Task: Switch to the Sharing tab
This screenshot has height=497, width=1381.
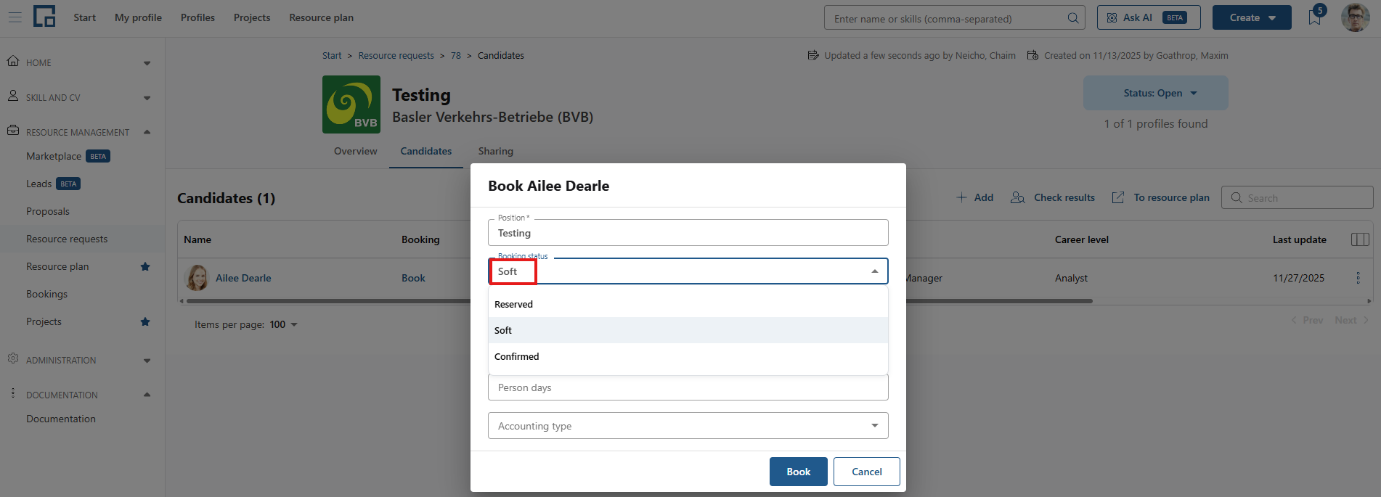Action: pyautogui.click(x=495, y=151)
